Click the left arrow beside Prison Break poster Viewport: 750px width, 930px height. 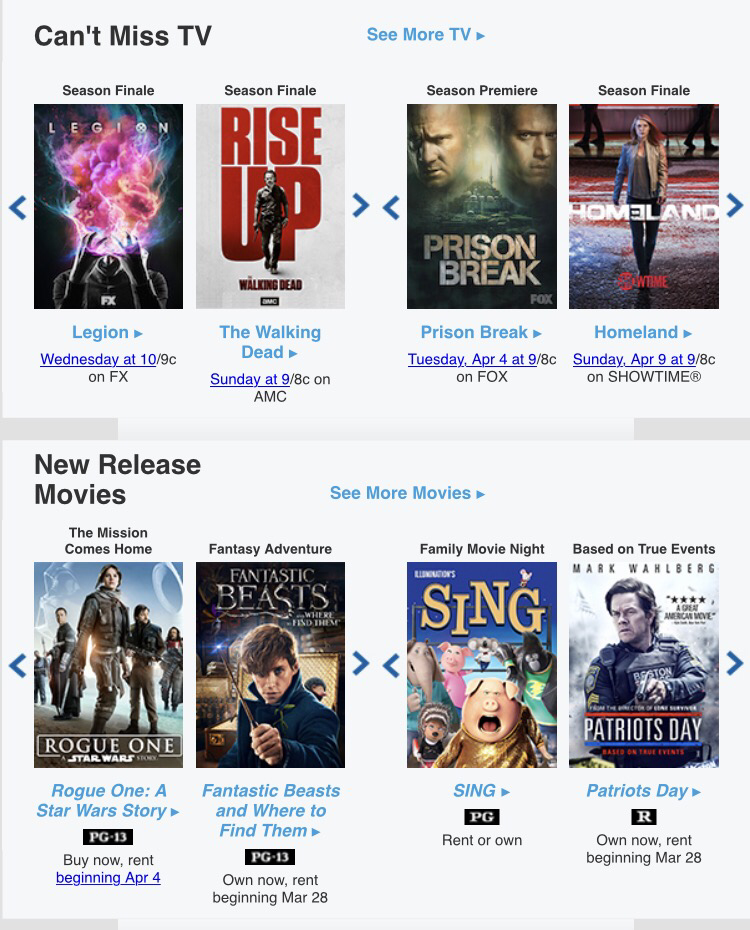391,208
